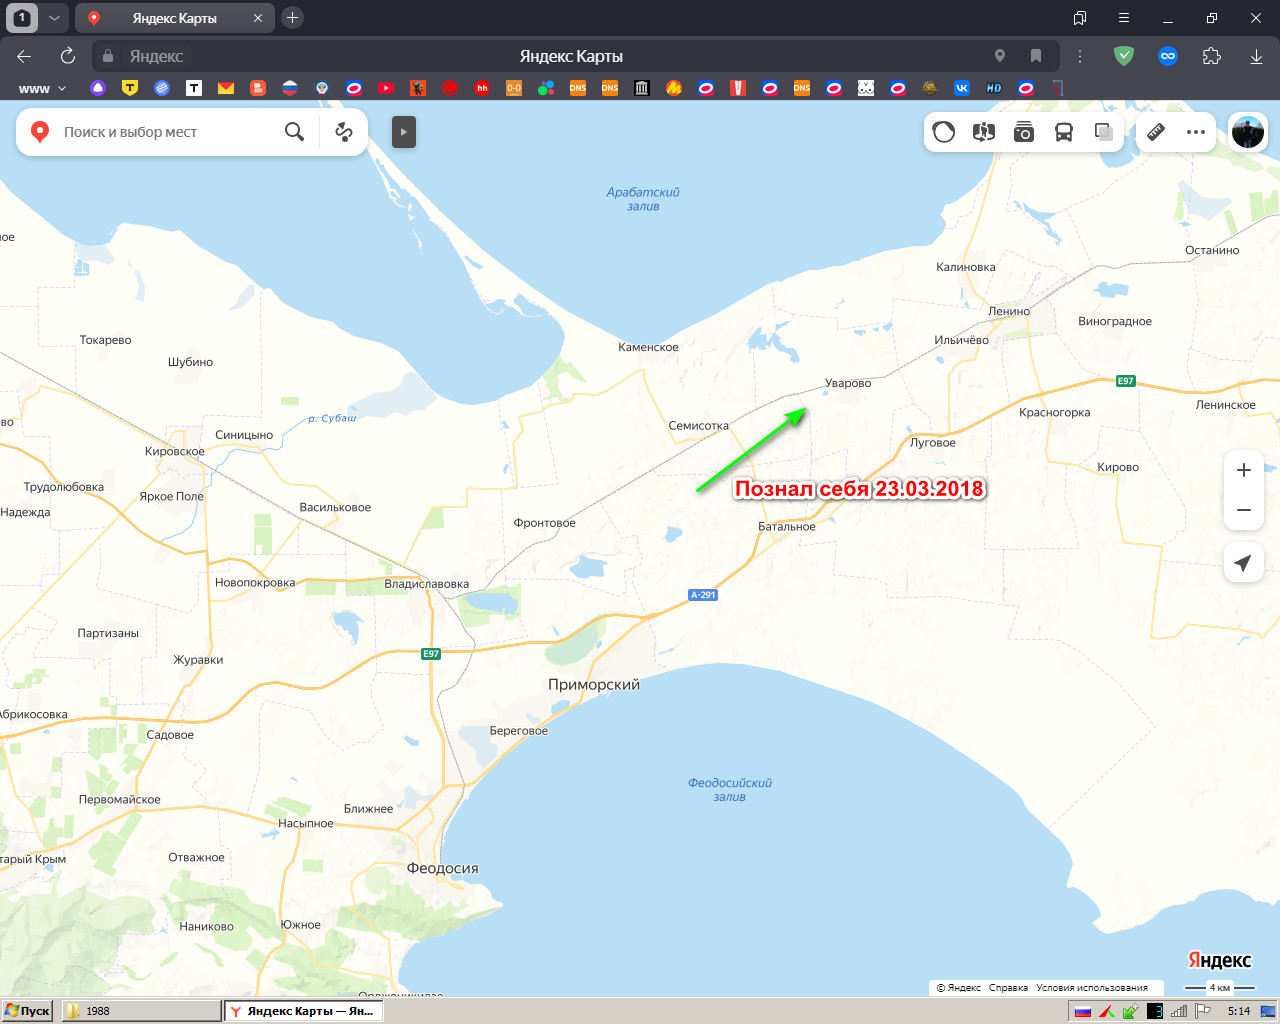Reload the page

pos(68,56)
